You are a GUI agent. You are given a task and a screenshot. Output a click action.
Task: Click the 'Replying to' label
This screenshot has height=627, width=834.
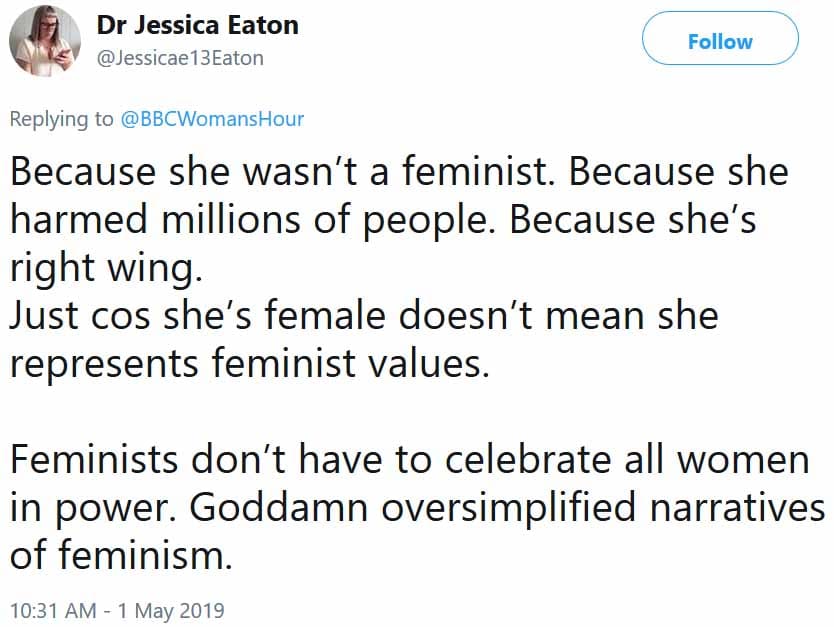point(62,119)
